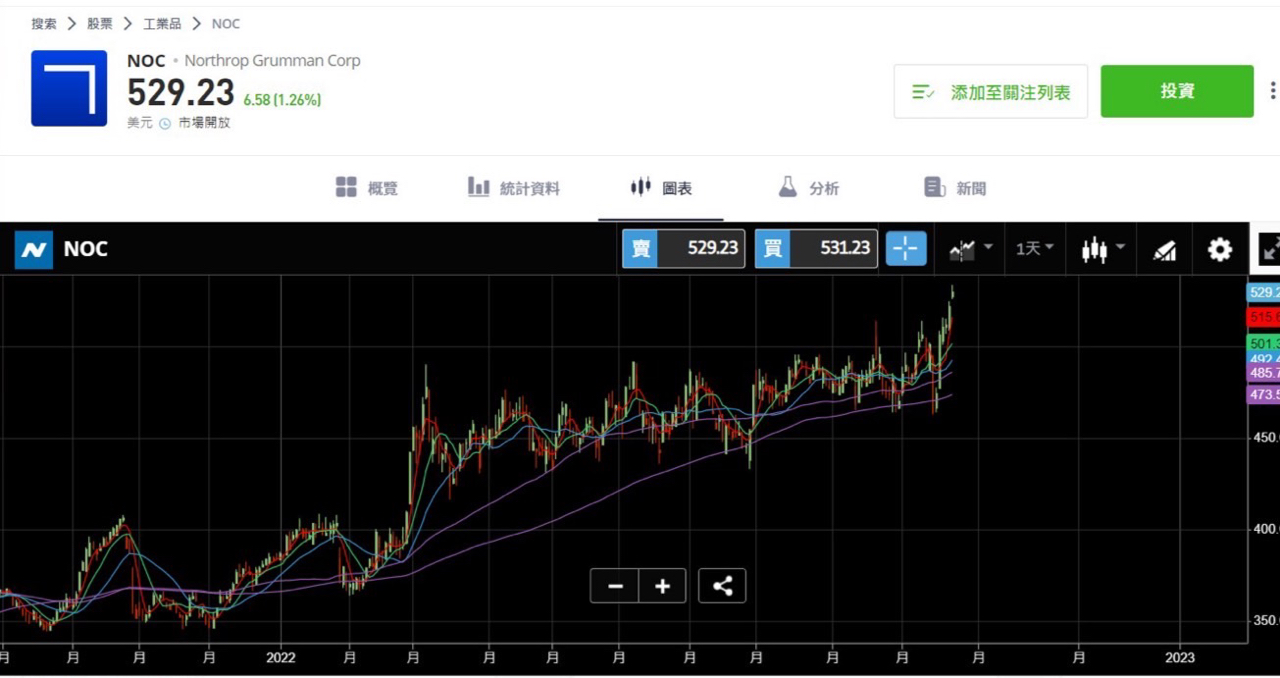Image resolution: width=1280 pixels, height=678 pixels.
Task: Click the 2022 axis label
Action: coord(280,658)
